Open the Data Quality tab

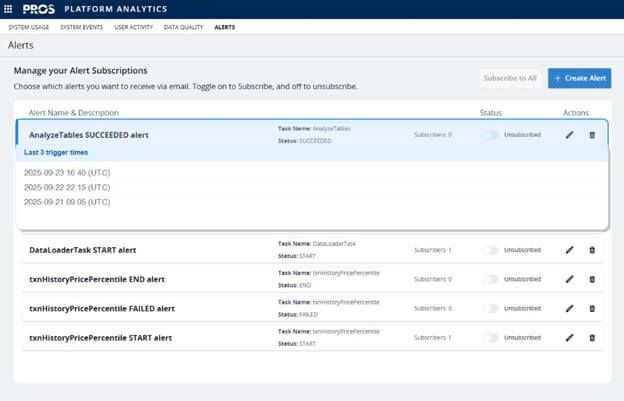(183, 27)
